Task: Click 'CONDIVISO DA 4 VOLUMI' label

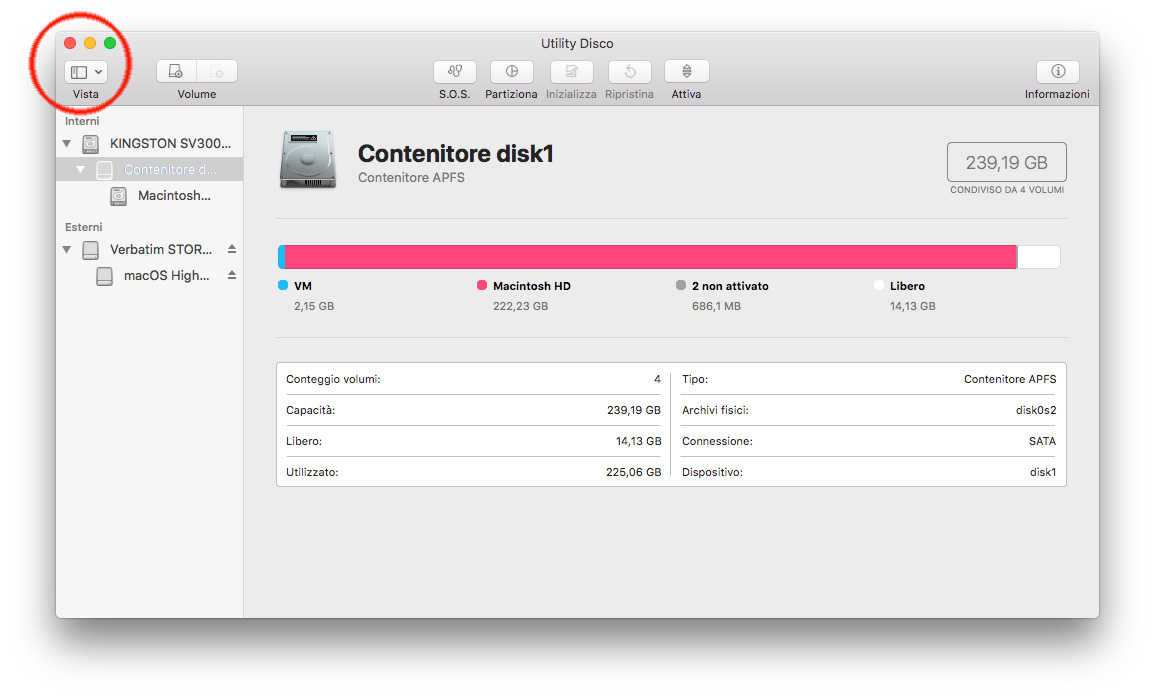Action: (x=1007, y=190)
